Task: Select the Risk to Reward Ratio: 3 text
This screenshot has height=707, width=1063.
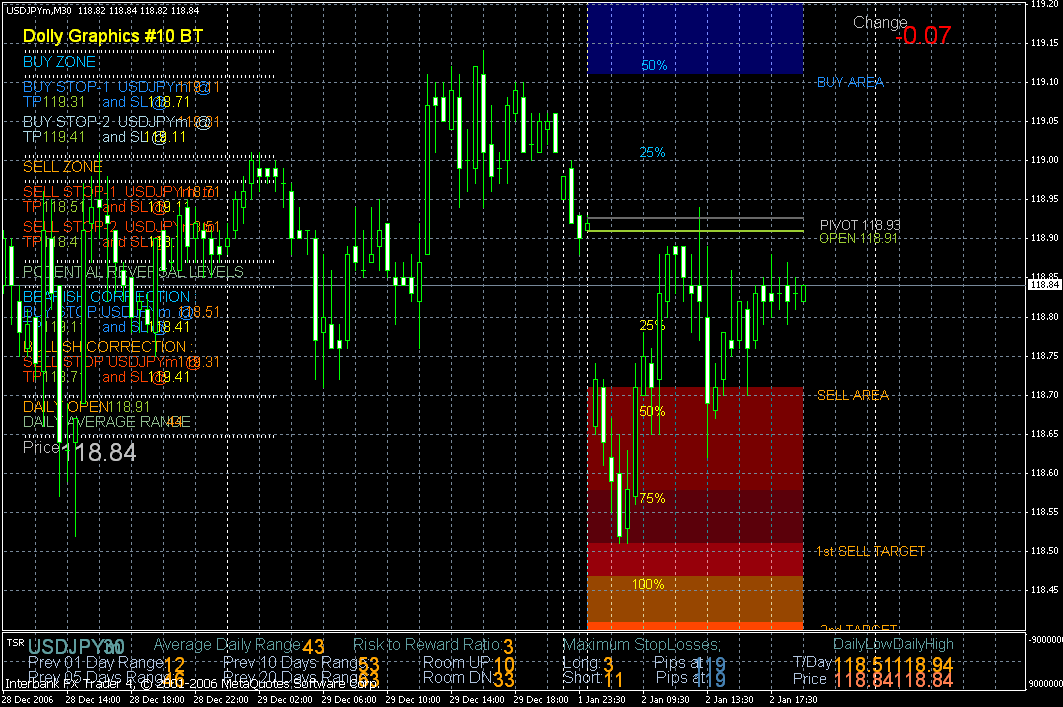Action: 433,645
